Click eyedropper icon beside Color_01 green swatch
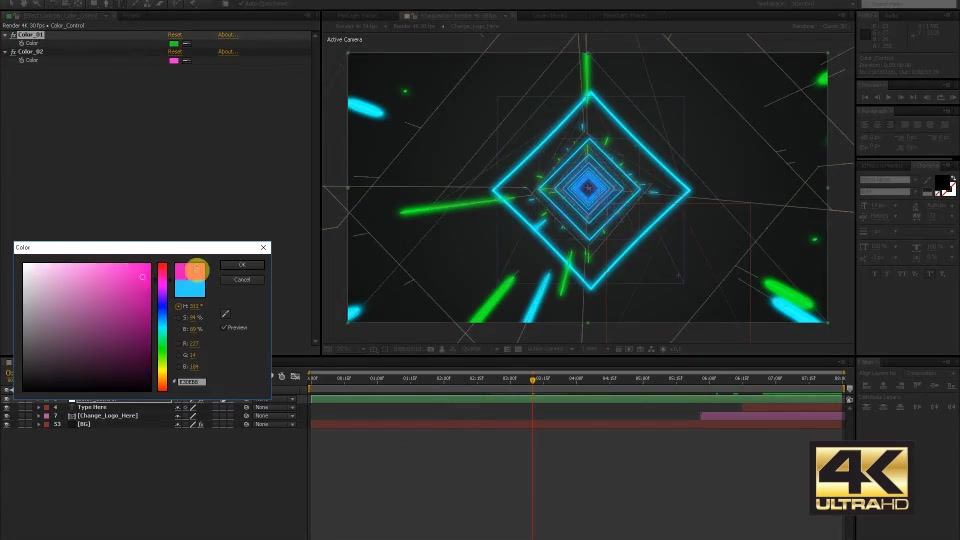 186,43
